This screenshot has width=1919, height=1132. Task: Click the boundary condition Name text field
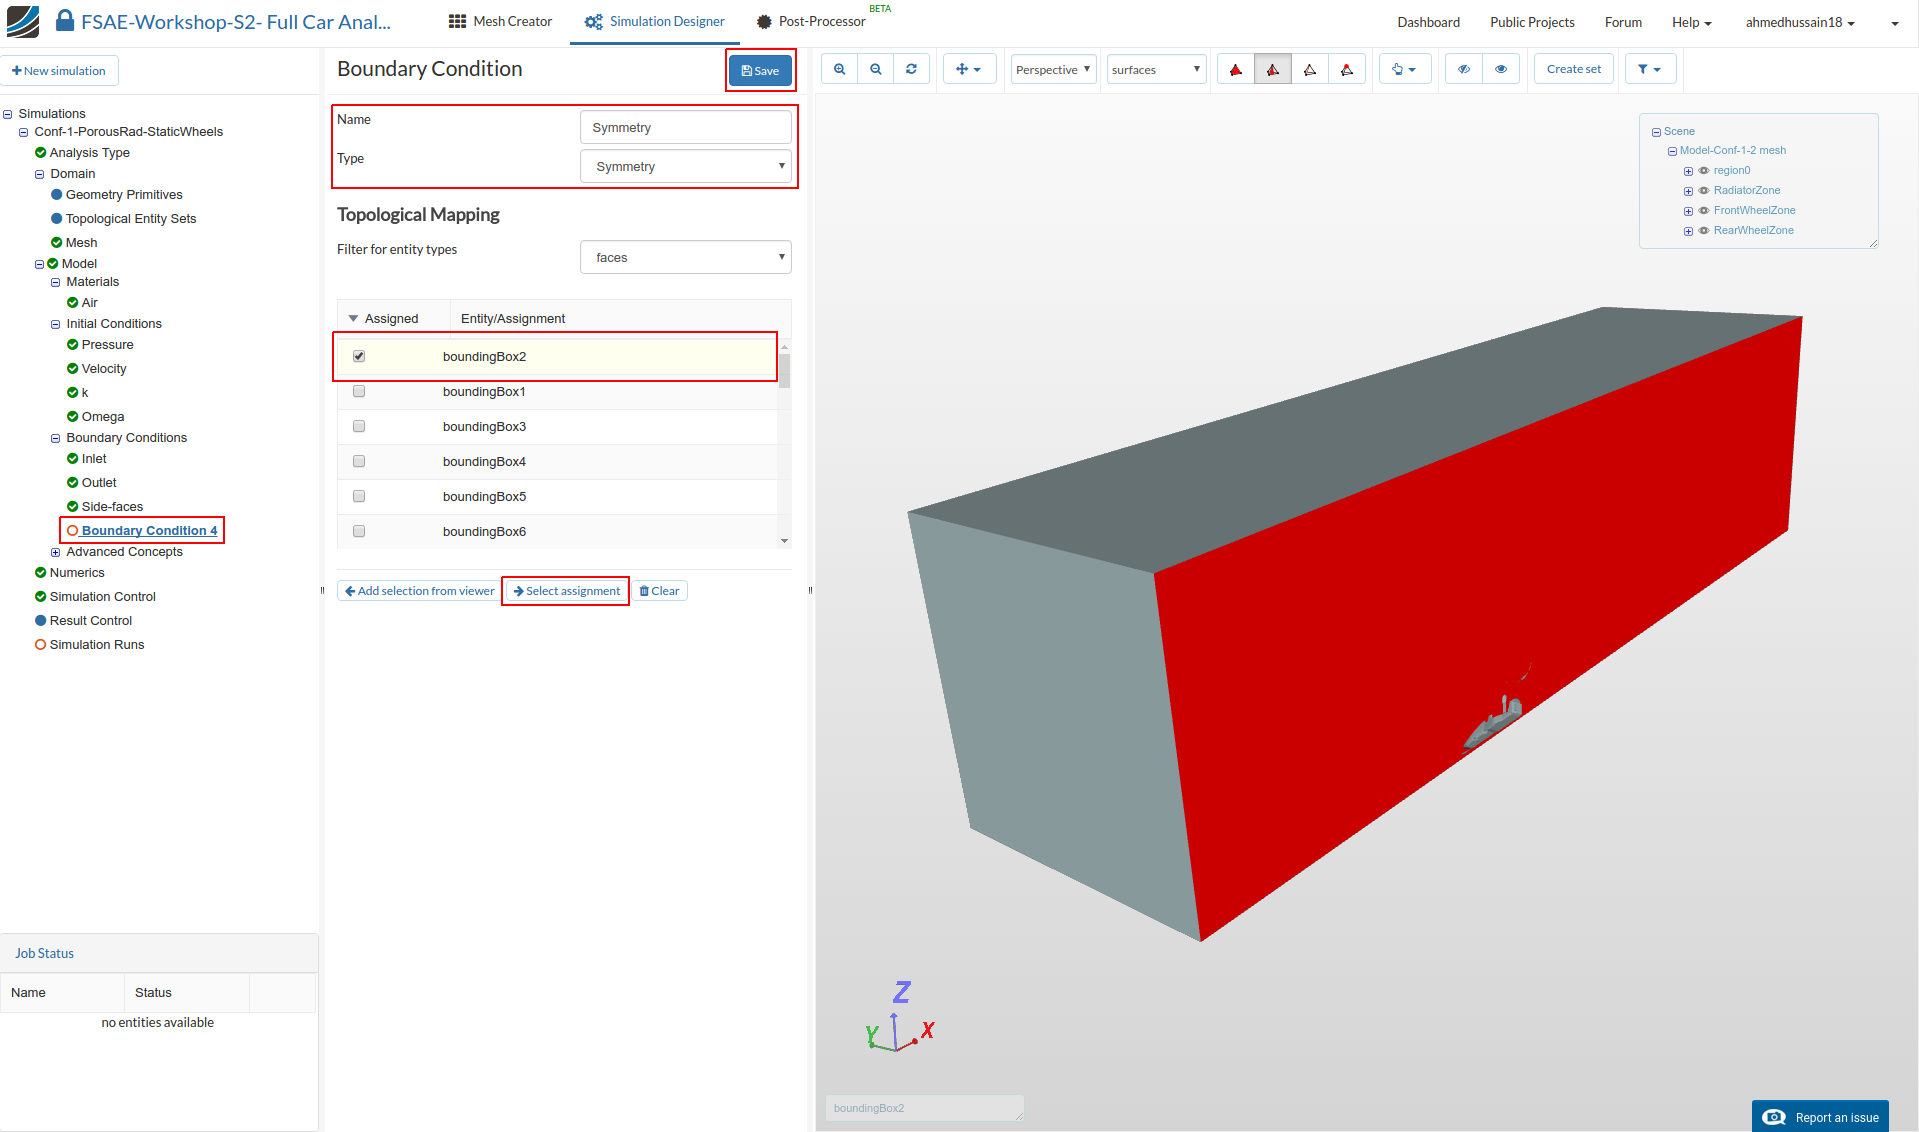(x=686, y=127)
